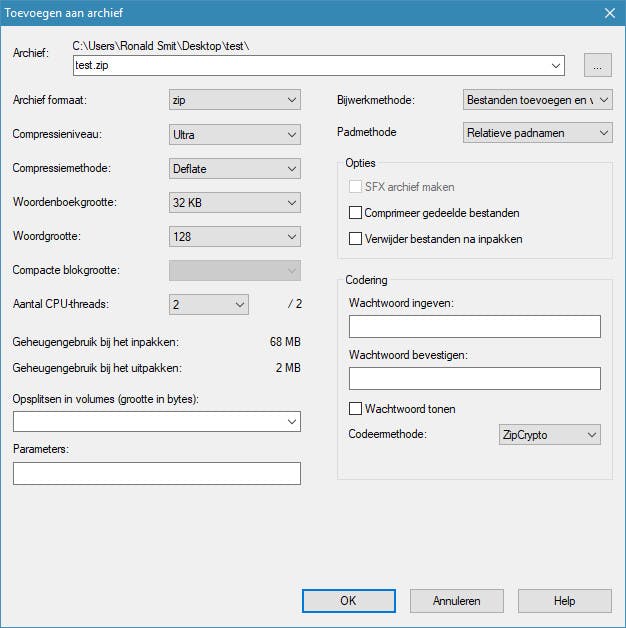Open Woordenboekgrootte dropdown showing 32 KB
The width and height of the screenshot is (626, 628).
tap(235, 203)
